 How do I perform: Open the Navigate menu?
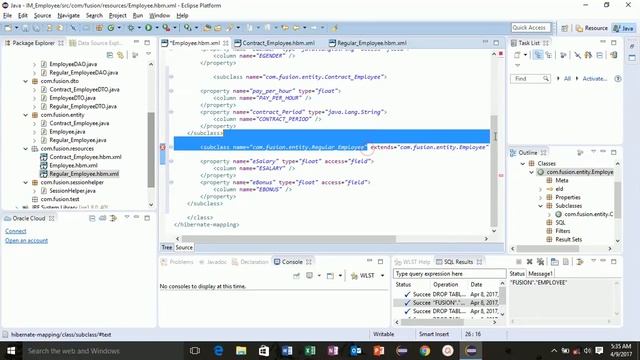click(69, 16)
